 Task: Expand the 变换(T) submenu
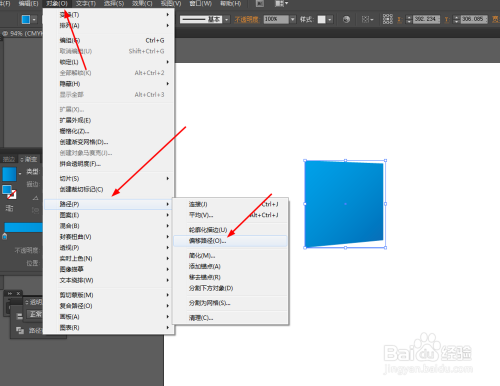[109, 15]
